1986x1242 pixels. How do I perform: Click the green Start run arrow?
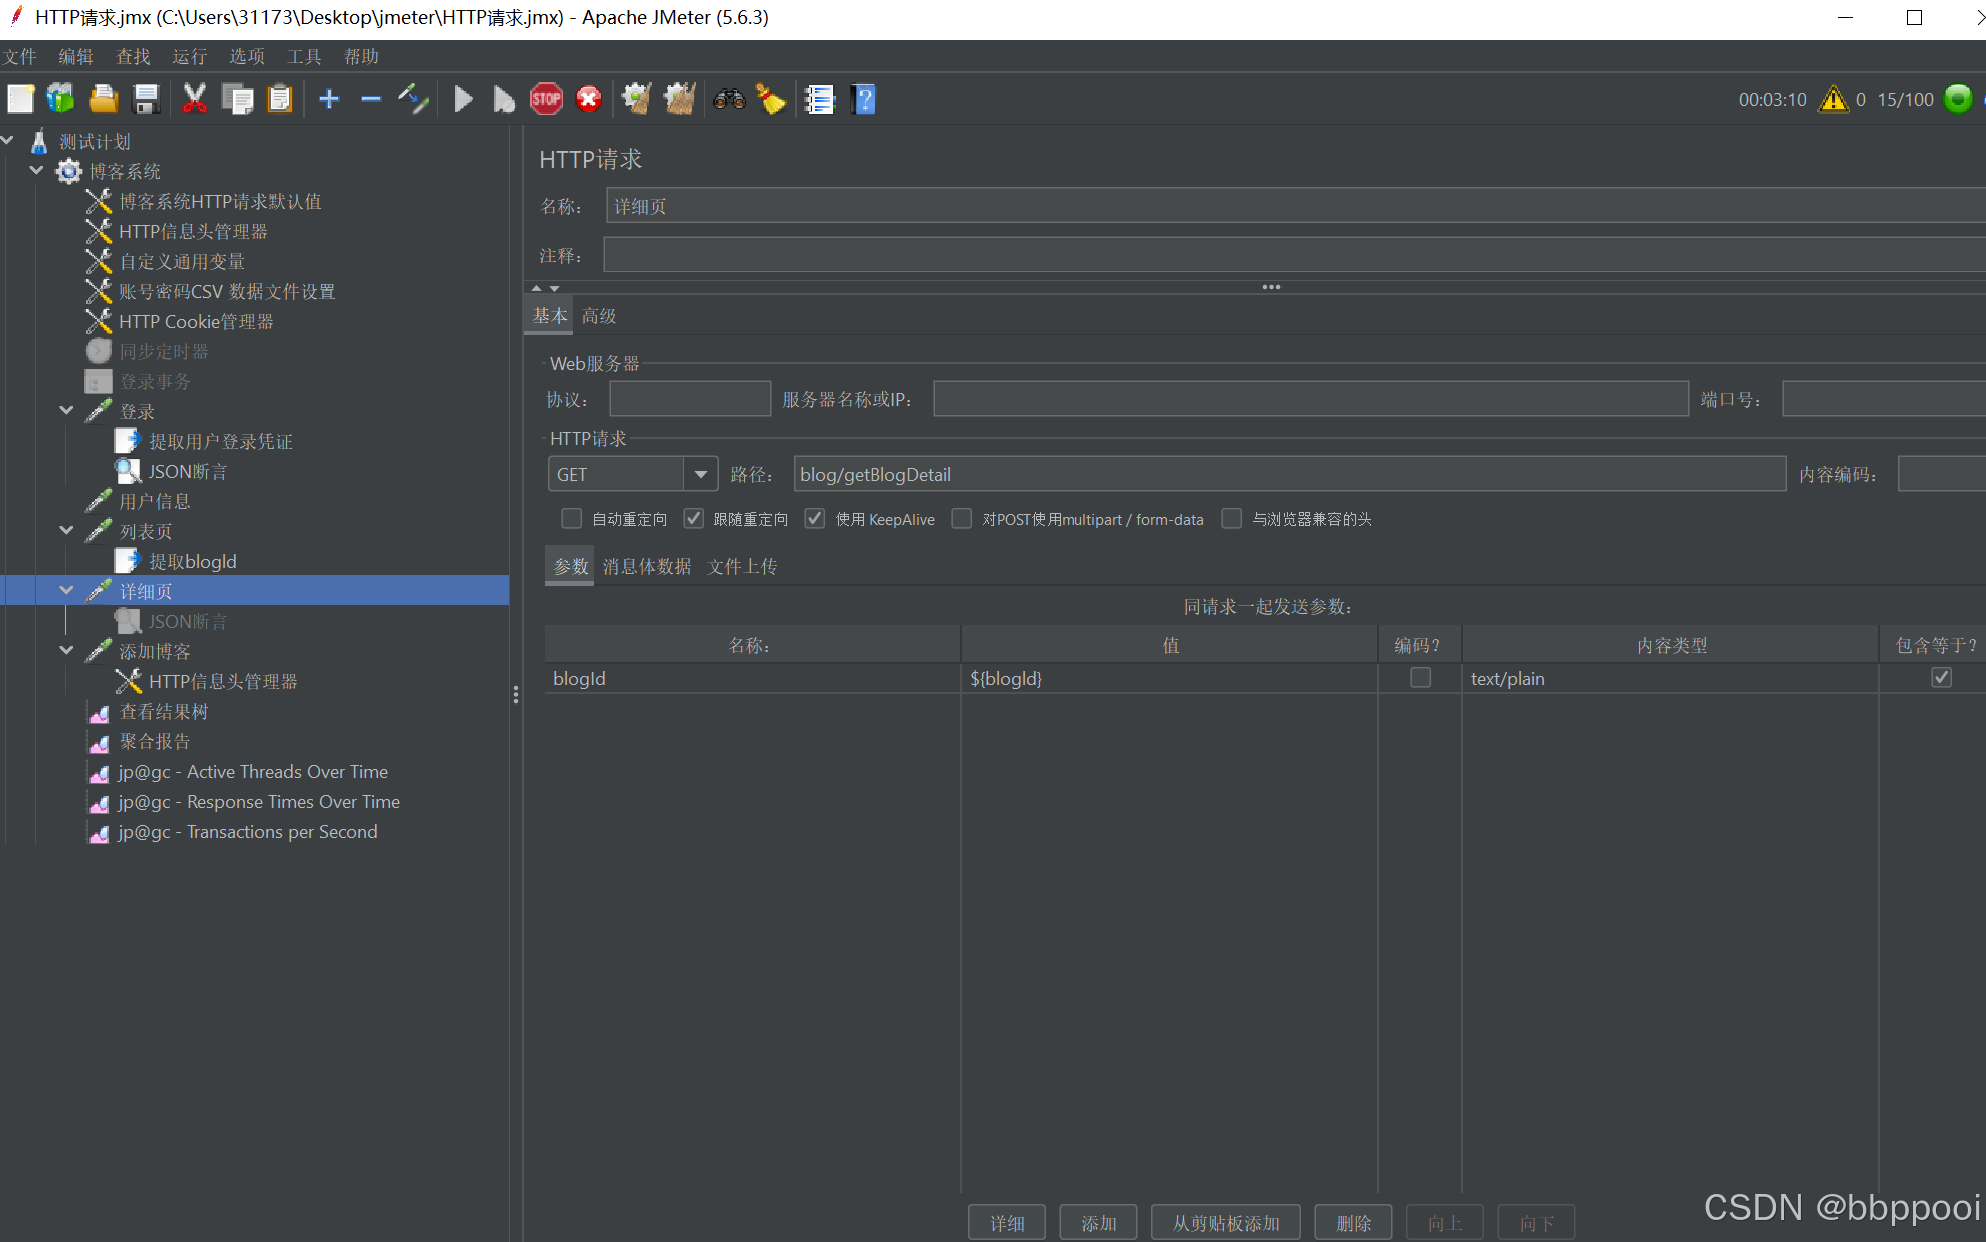(x=463, y=99)
